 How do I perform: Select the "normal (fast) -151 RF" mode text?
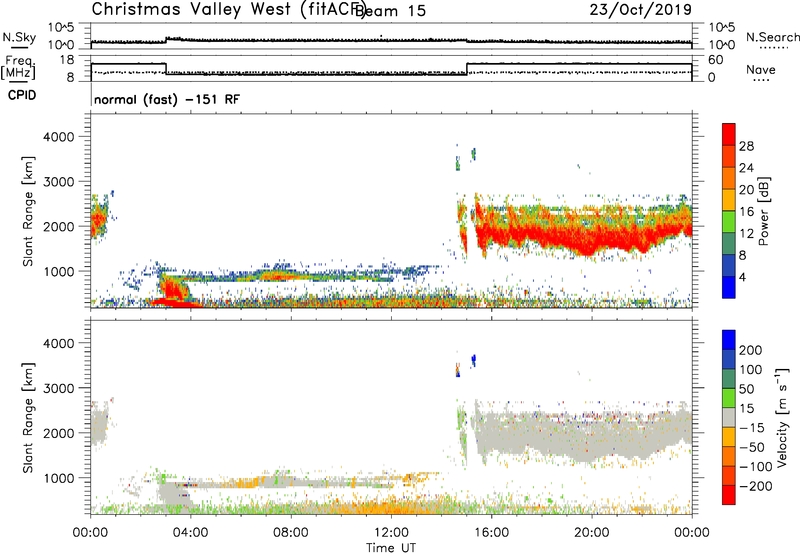(x=166, y=99)
